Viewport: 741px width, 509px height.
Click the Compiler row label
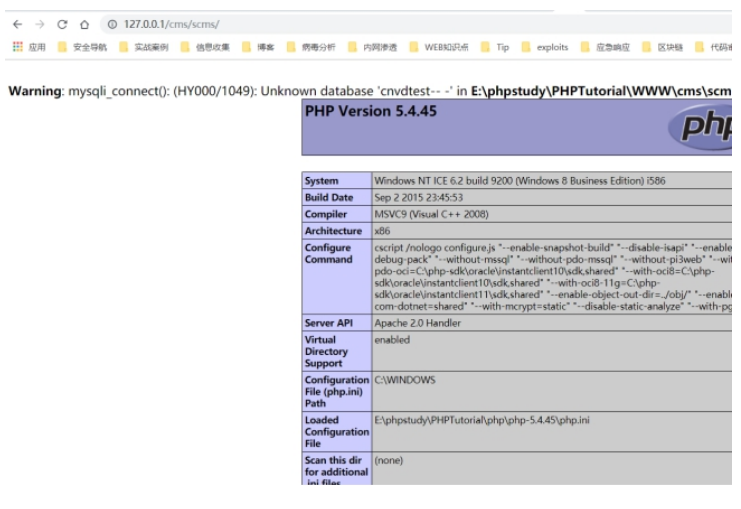(326, 214)
